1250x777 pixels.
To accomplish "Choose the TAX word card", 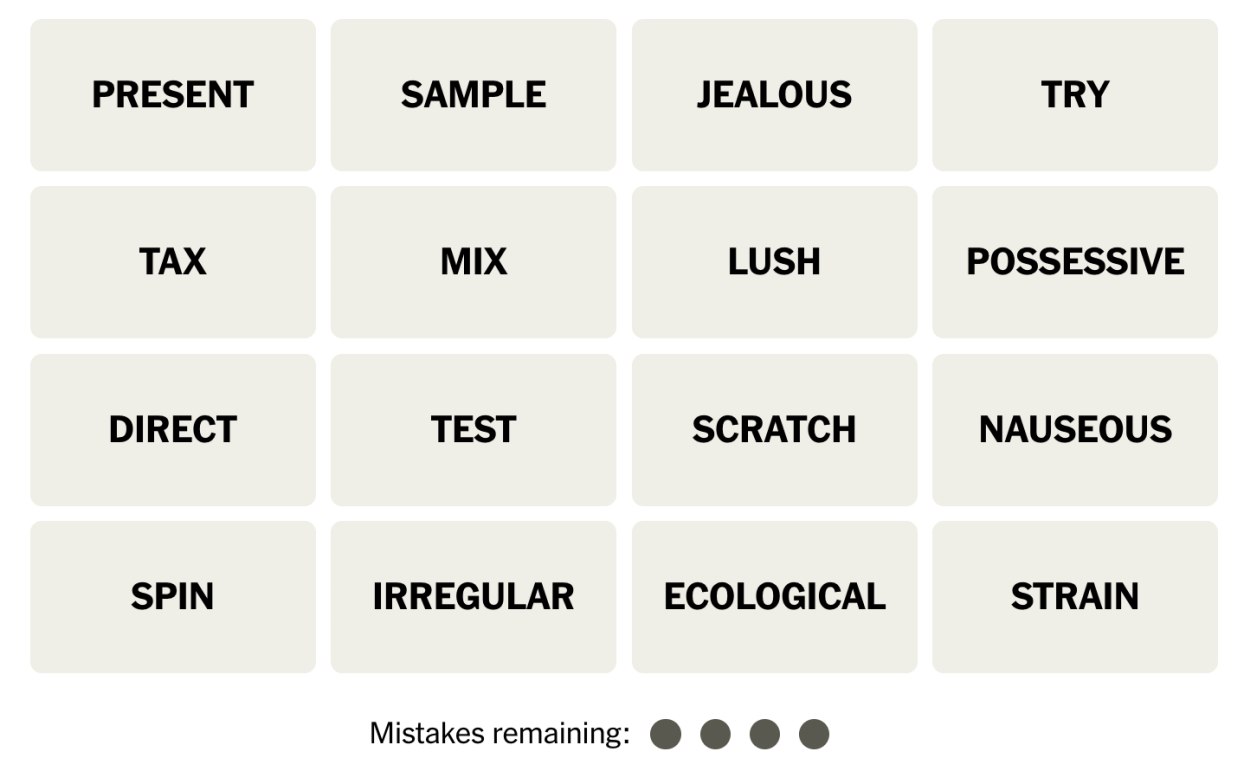I will pyautogui.click(x=173, y=262).
